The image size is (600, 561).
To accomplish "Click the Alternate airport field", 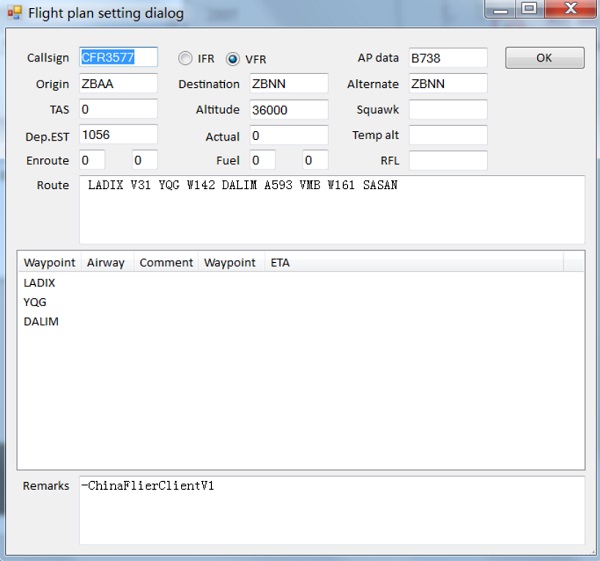I will [448, 83].
